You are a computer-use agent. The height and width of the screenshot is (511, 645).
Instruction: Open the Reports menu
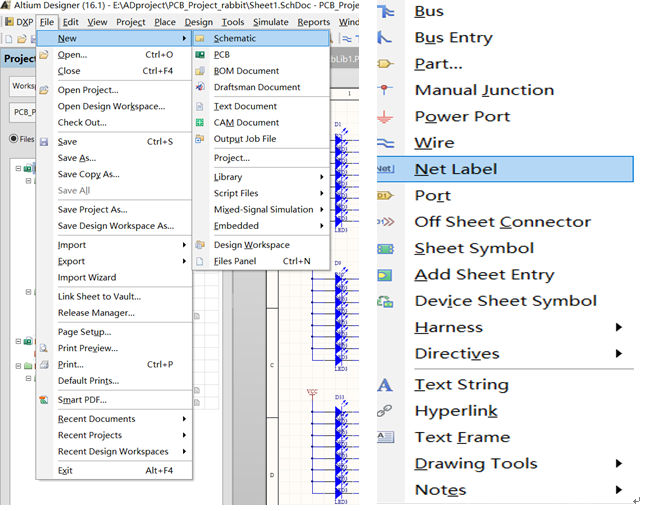coord(314,22)
